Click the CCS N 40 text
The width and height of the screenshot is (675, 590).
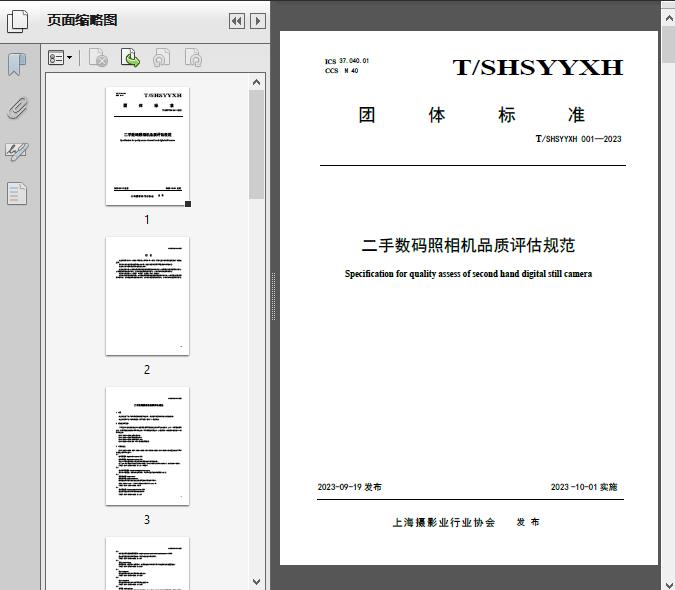(x=341, y=71)
